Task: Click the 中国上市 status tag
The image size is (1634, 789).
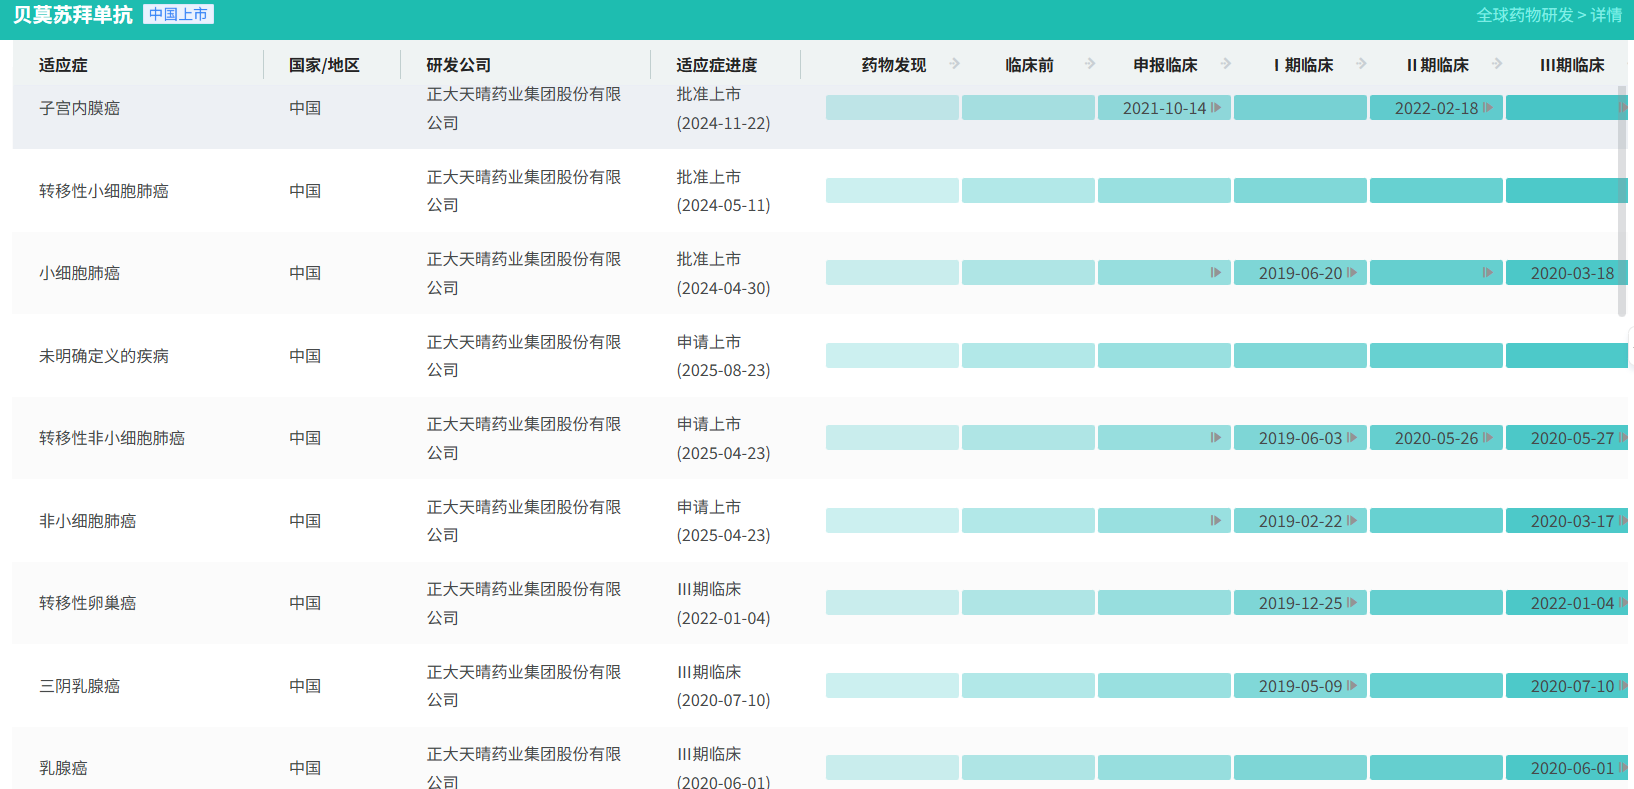Action: [x=178, y=14]
